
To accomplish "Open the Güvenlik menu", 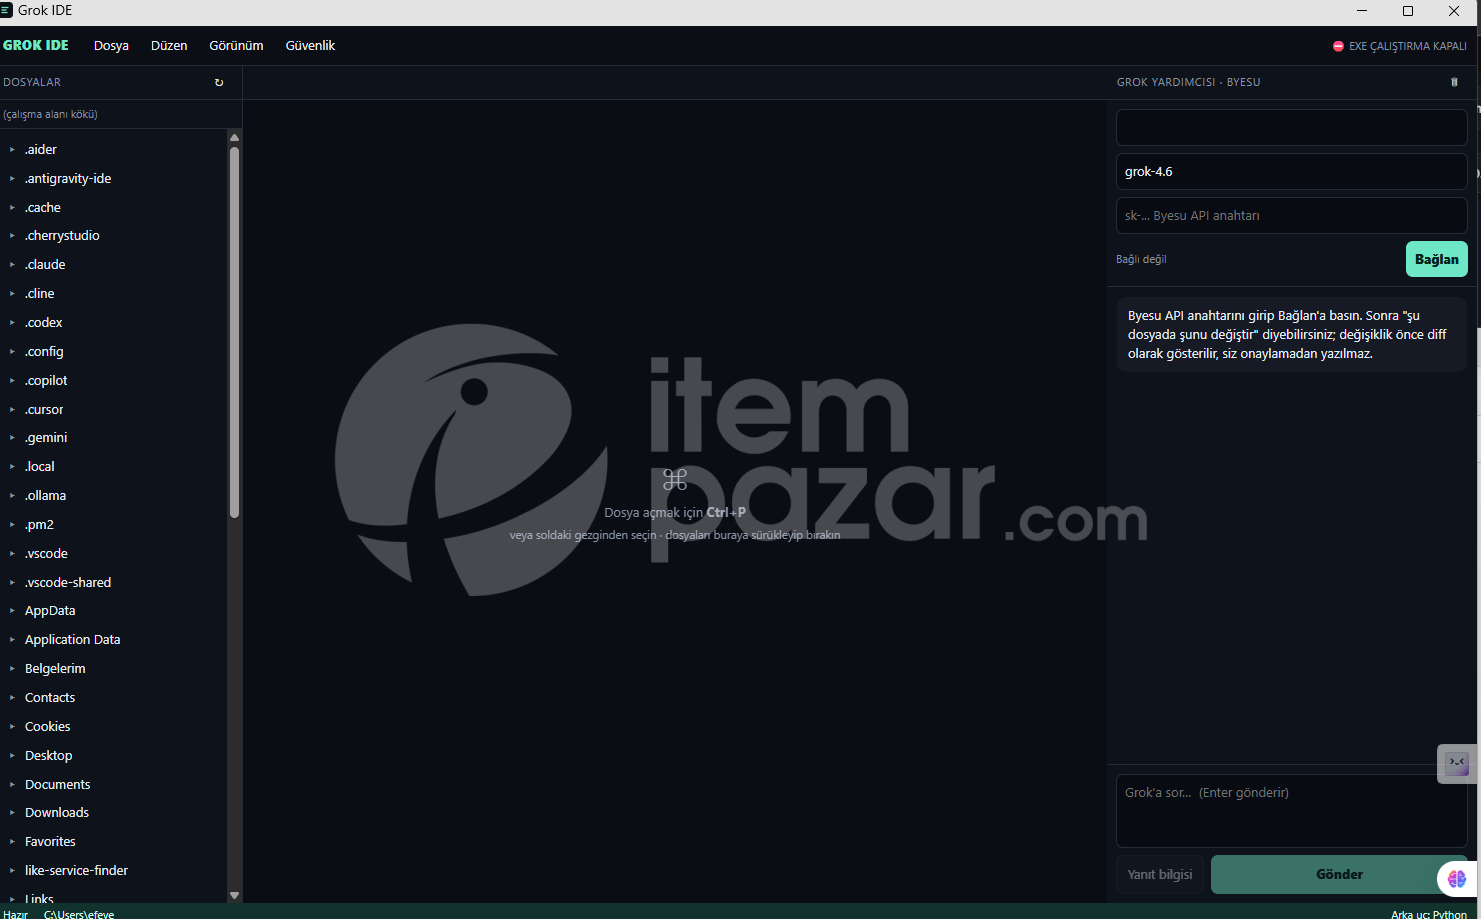I will (x=310, y=46).
